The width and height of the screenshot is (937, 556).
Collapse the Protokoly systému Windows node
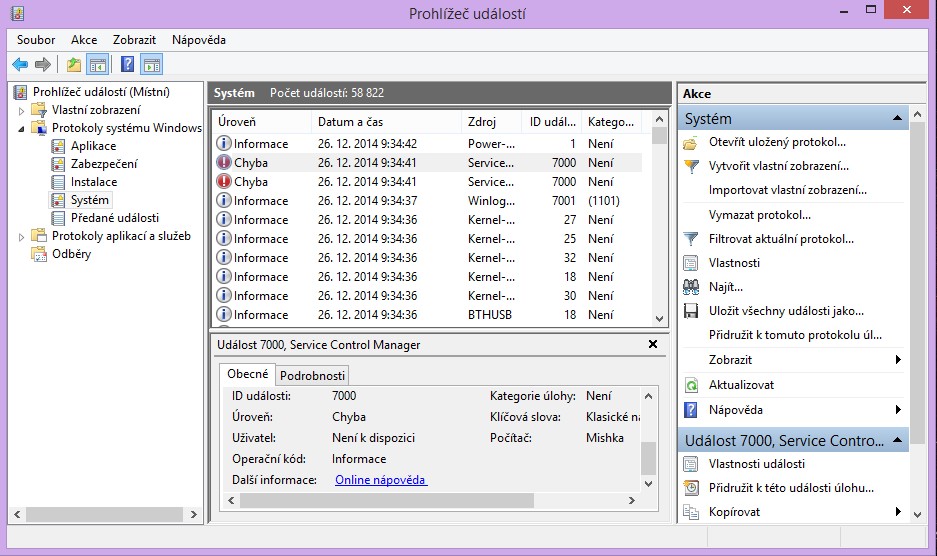click(22, 128)
